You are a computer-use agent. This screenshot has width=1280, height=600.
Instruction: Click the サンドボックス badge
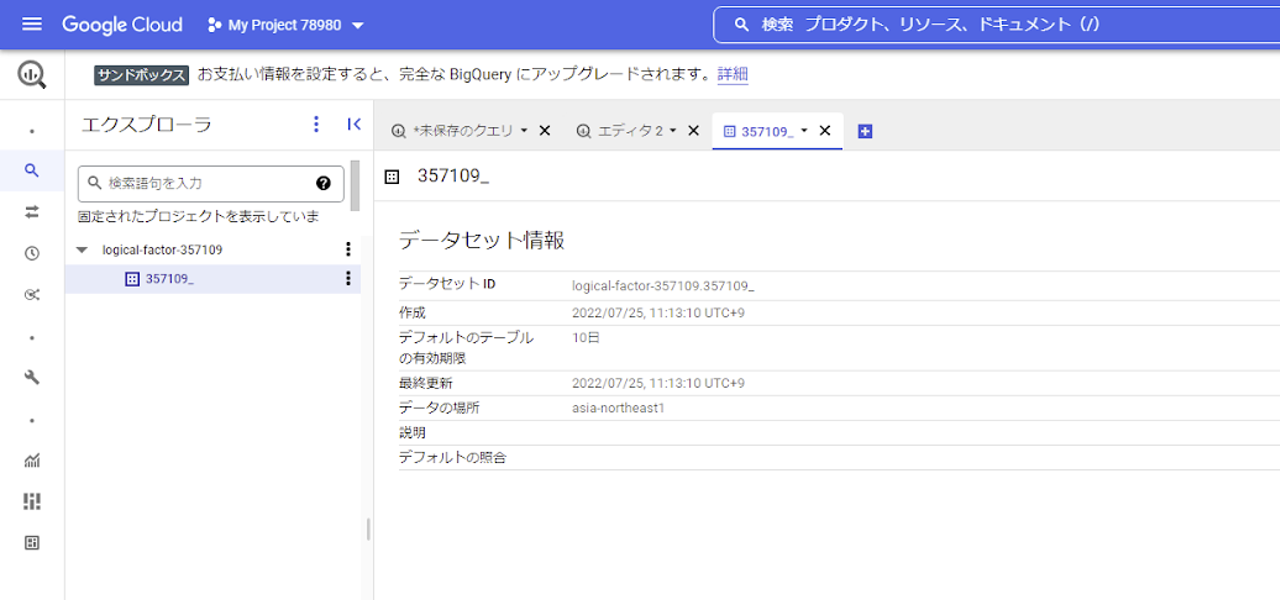141,75
